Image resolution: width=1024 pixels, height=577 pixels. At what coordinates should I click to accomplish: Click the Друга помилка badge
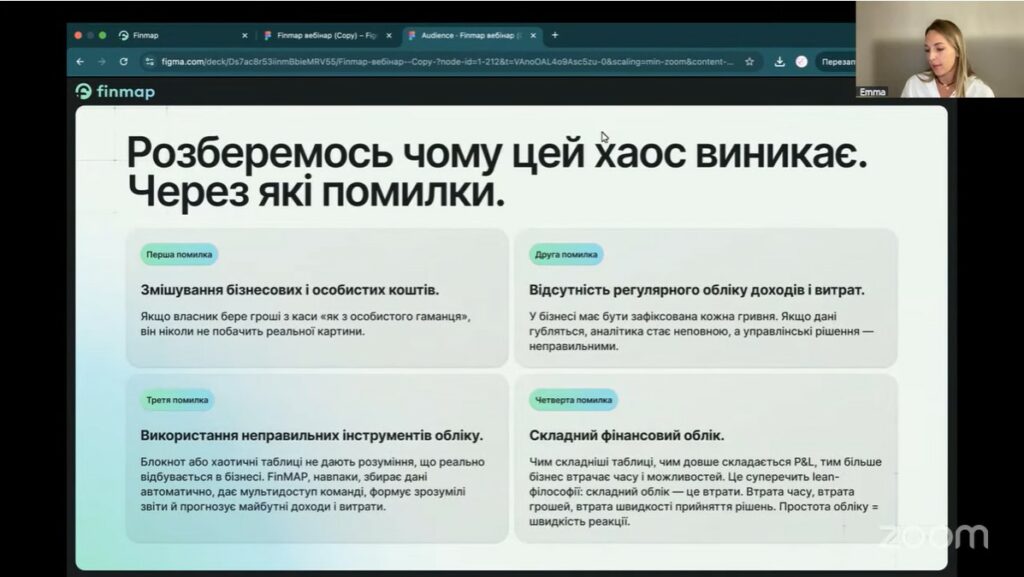tap(565, 254)
